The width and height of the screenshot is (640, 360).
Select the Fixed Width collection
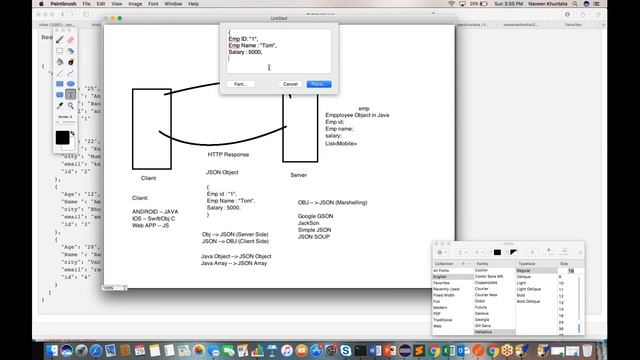[x=444, y=295]
